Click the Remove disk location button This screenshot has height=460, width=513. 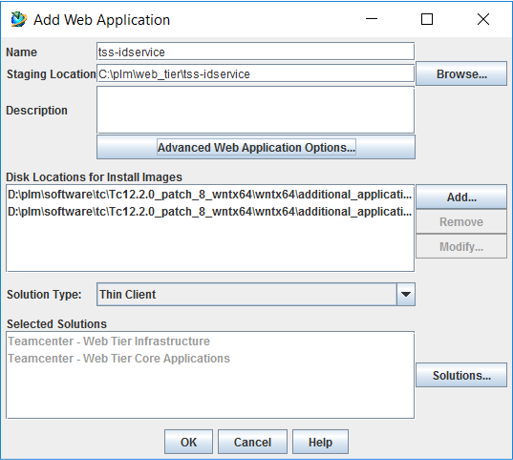[x=461, y=222]
